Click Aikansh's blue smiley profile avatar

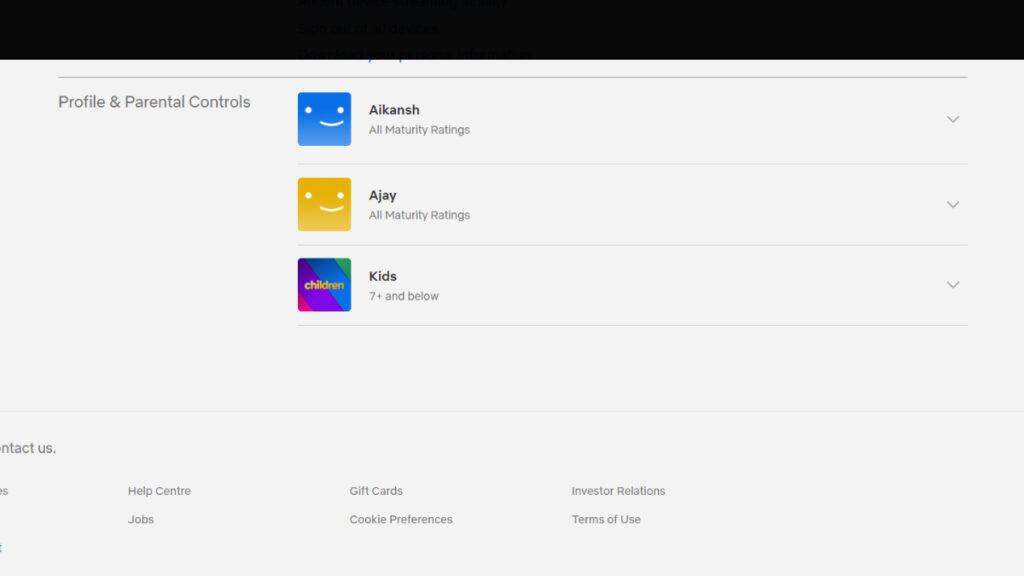click(324, 119)
